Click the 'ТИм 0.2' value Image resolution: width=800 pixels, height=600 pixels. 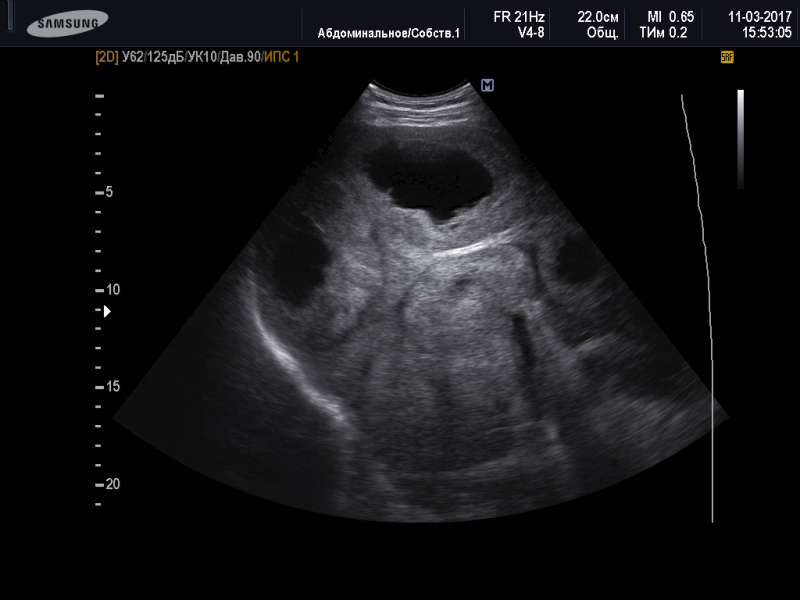[x=663, y=33]
